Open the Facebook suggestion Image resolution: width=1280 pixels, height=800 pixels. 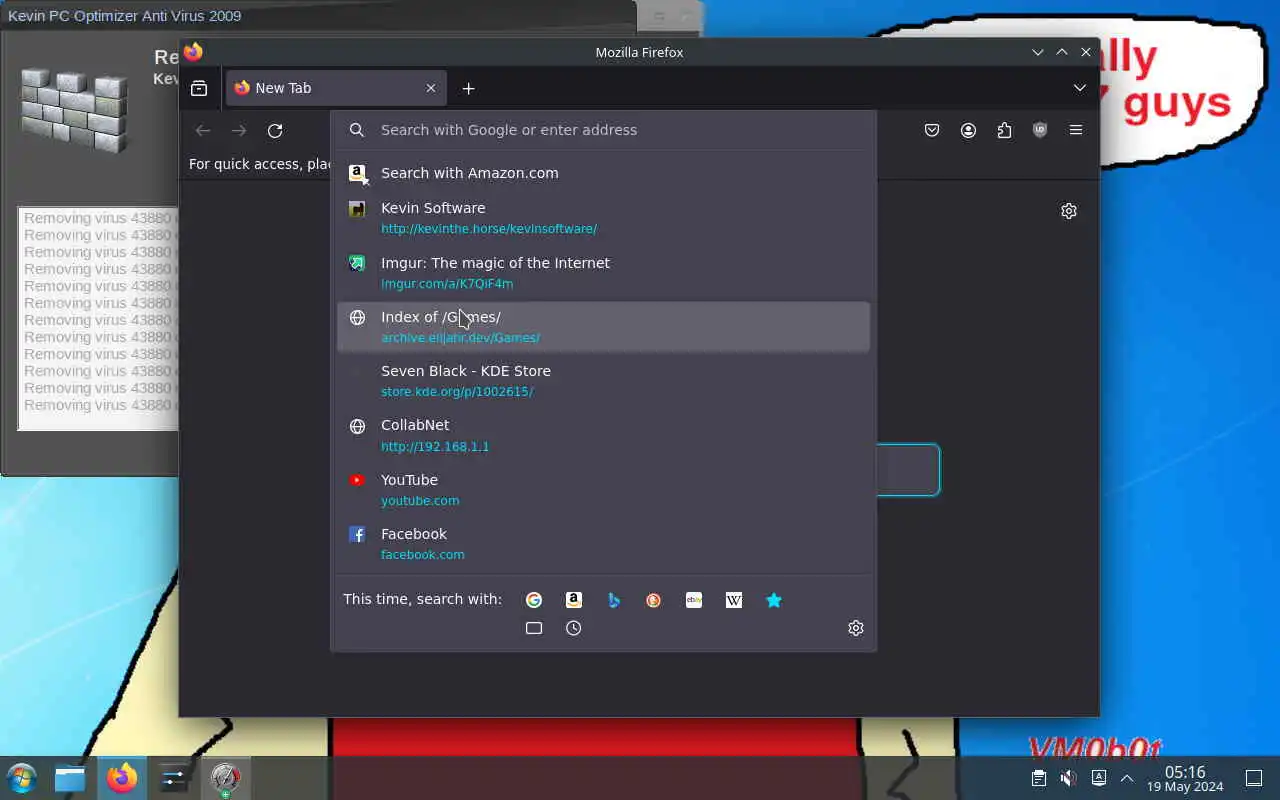point(603,544)
